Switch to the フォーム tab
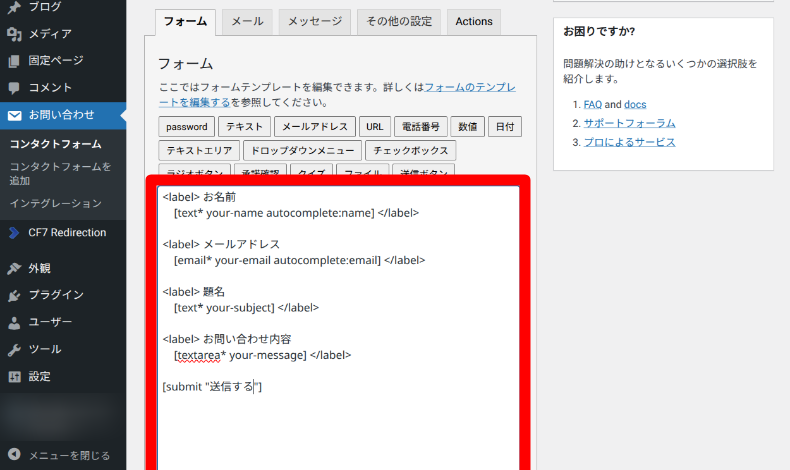The image size is (790, 470). pyautogui.click(x=185, y=22)
